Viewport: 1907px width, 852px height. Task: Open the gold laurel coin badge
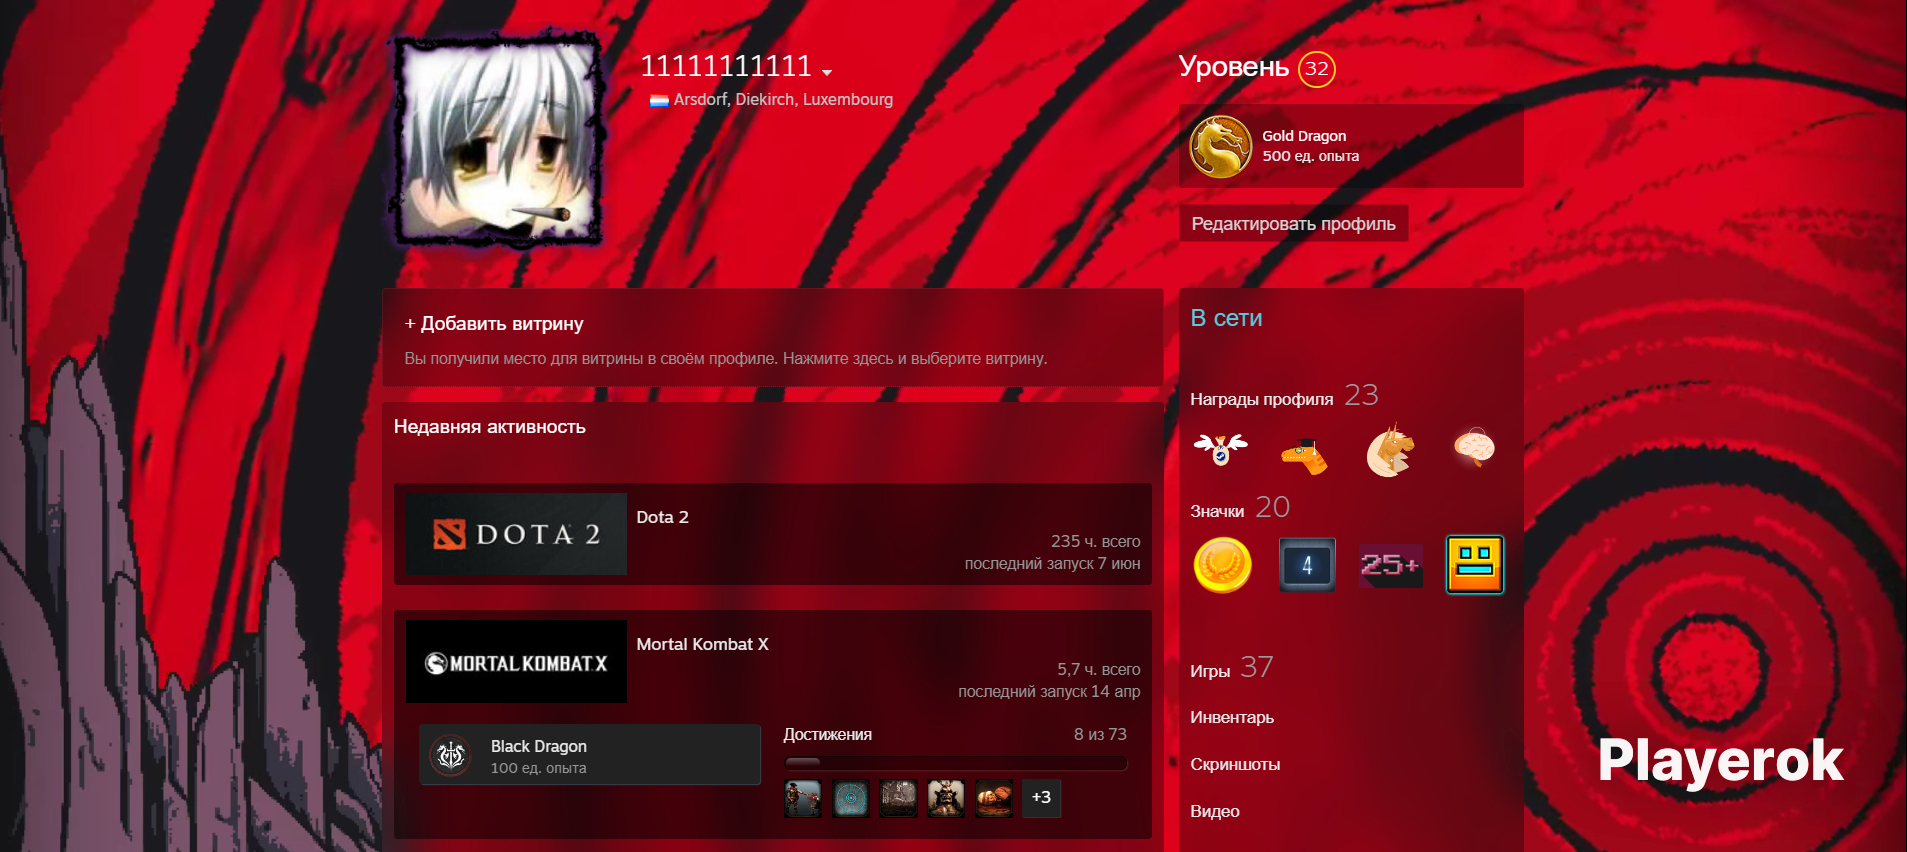point(1222,565)
